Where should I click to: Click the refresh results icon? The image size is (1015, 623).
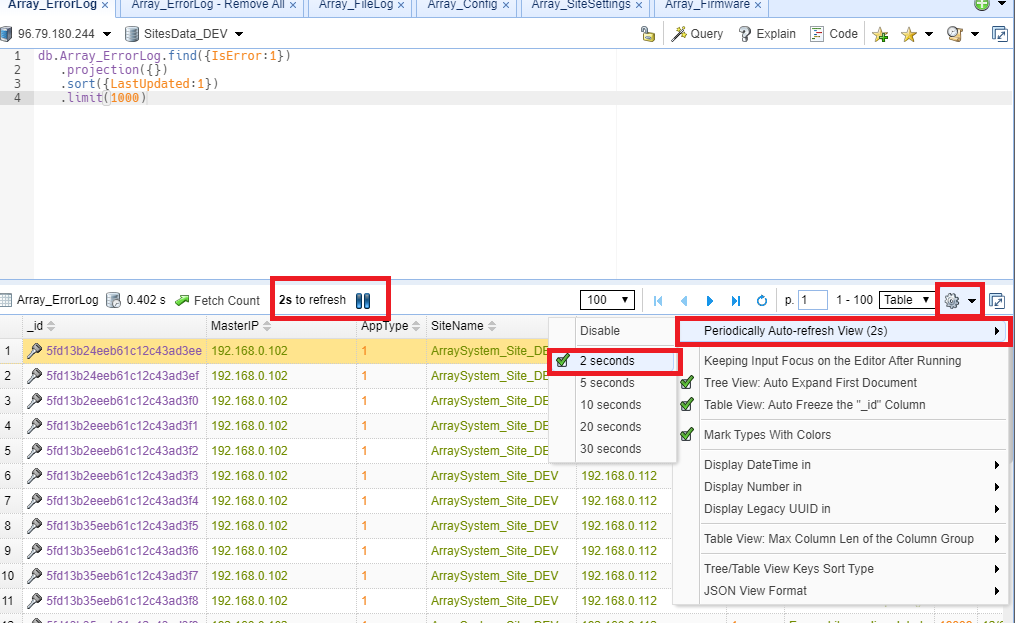762,300
